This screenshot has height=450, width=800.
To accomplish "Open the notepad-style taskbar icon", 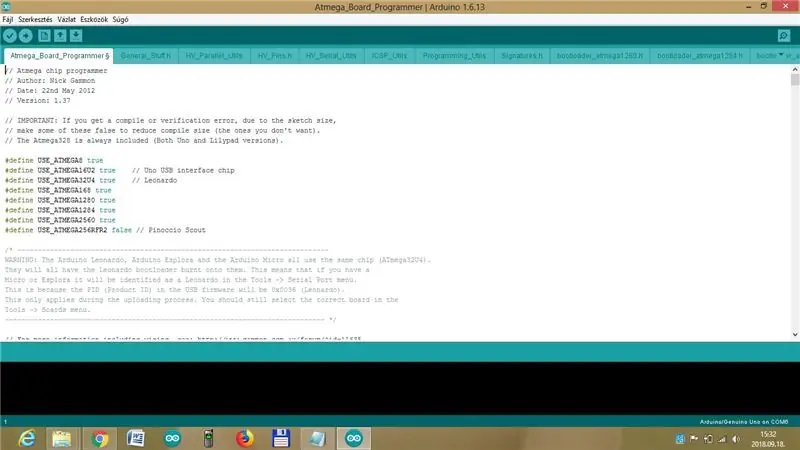I will coord(317,438).
